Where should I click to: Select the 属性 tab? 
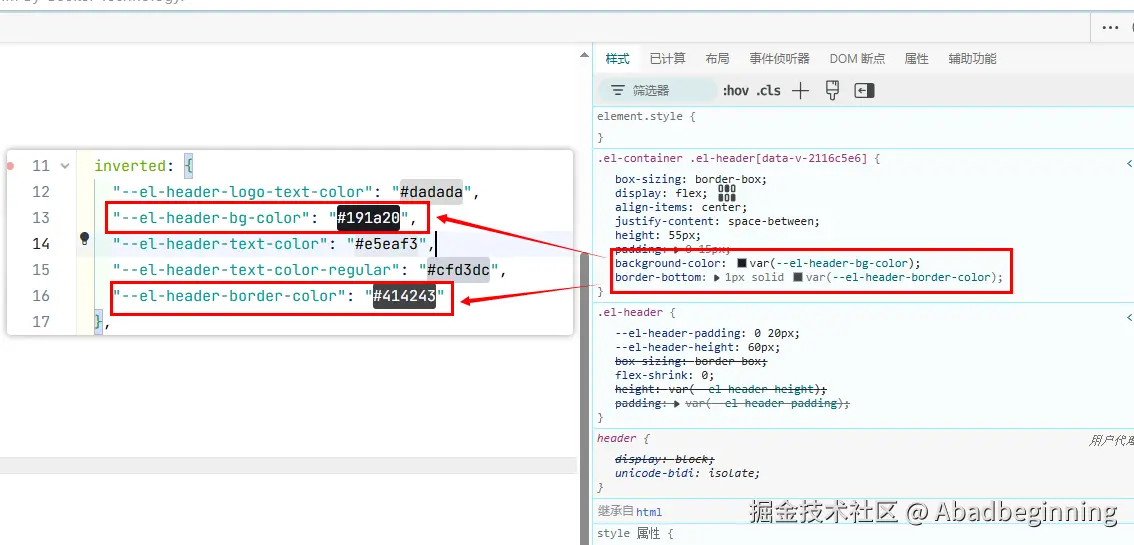[x=916, y=59]
